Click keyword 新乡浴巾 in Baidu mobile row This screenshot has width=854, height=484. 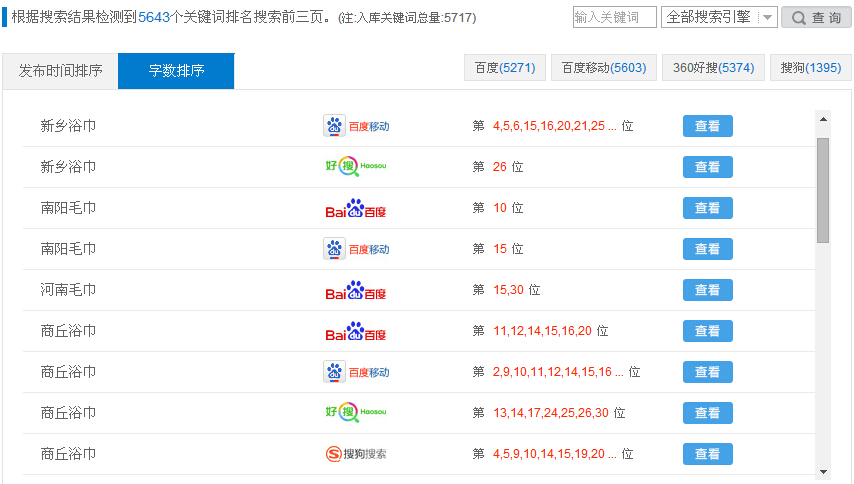click(68, 126)
